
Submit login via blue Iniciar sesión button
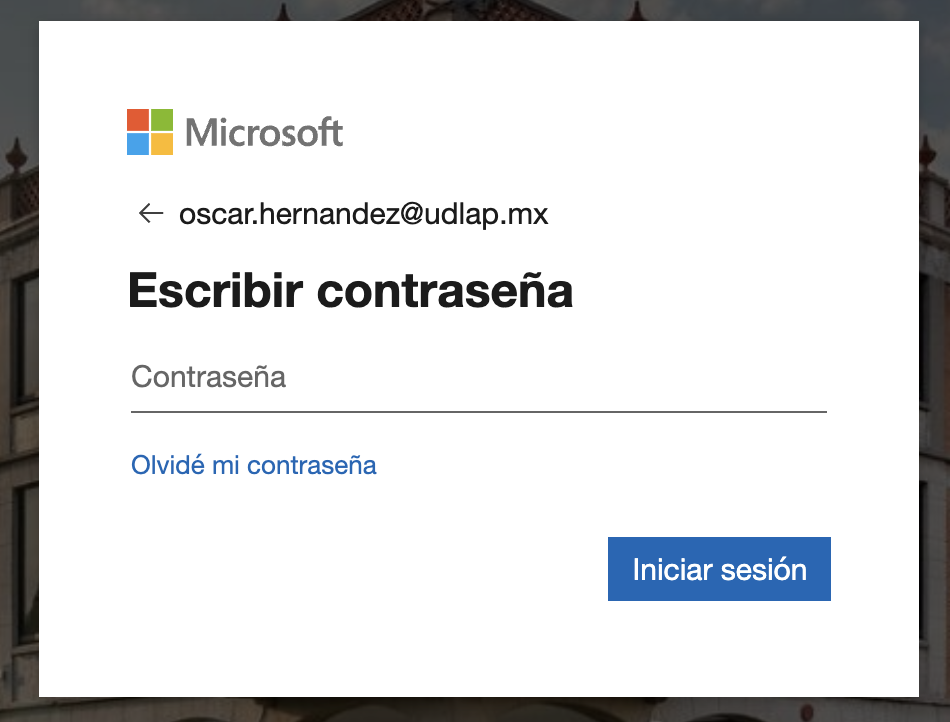[719, 569]
